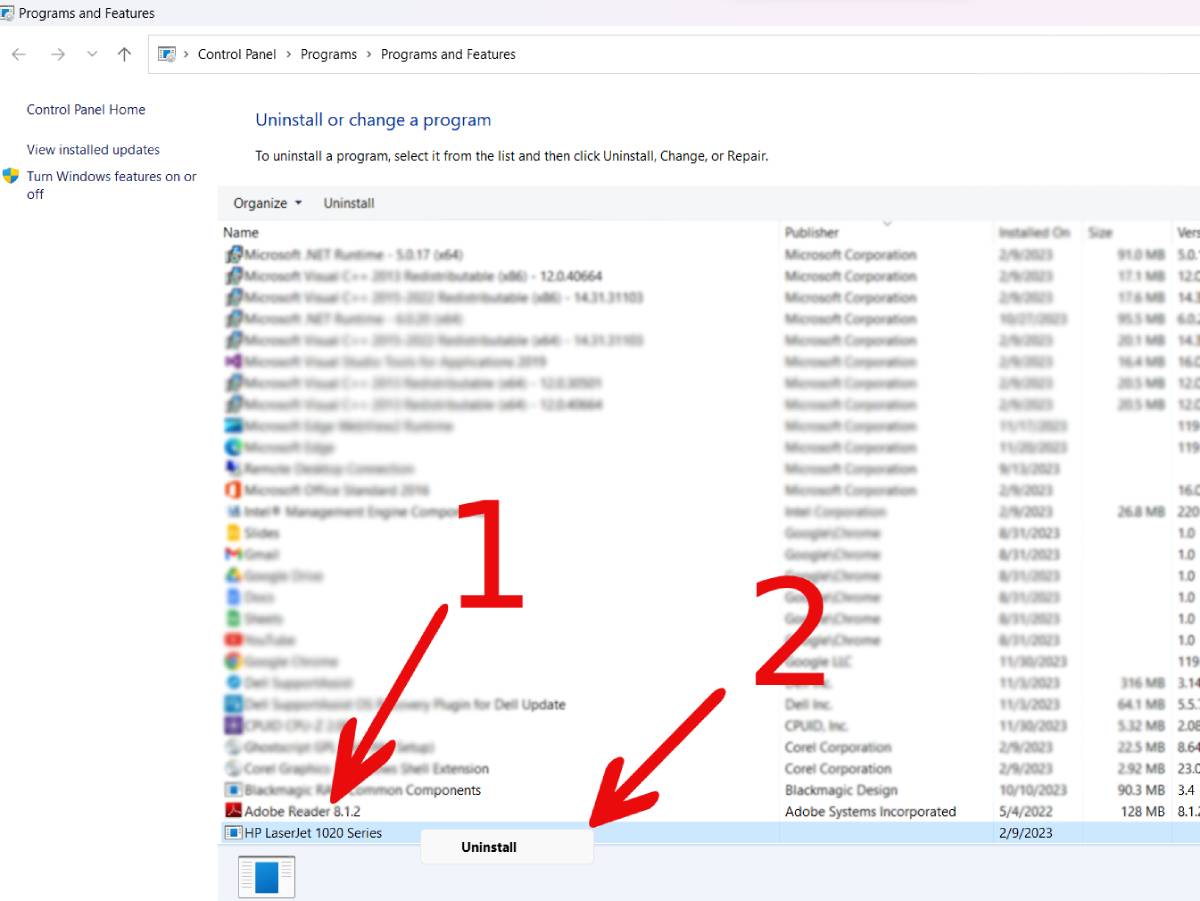Choose Uninstall from the context menu
The image size is (1200, 901).
(x=488, y=846)
